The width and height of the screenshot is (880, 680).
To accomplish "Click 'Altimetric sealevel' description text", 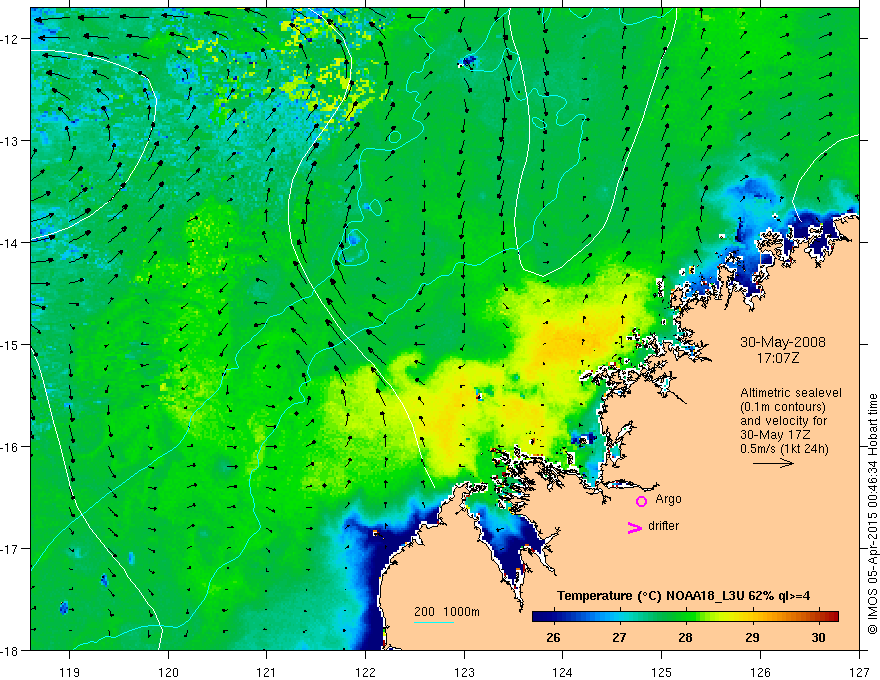I will [791, 393].
